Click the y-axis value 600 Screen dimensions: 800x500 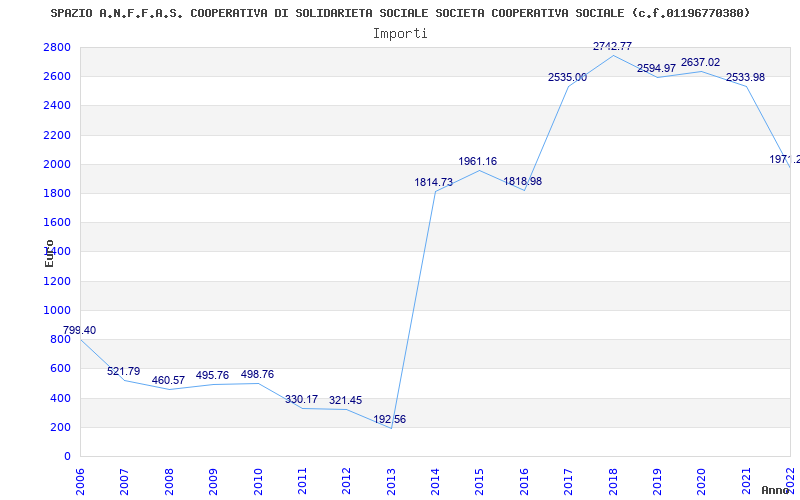[61, 368]
